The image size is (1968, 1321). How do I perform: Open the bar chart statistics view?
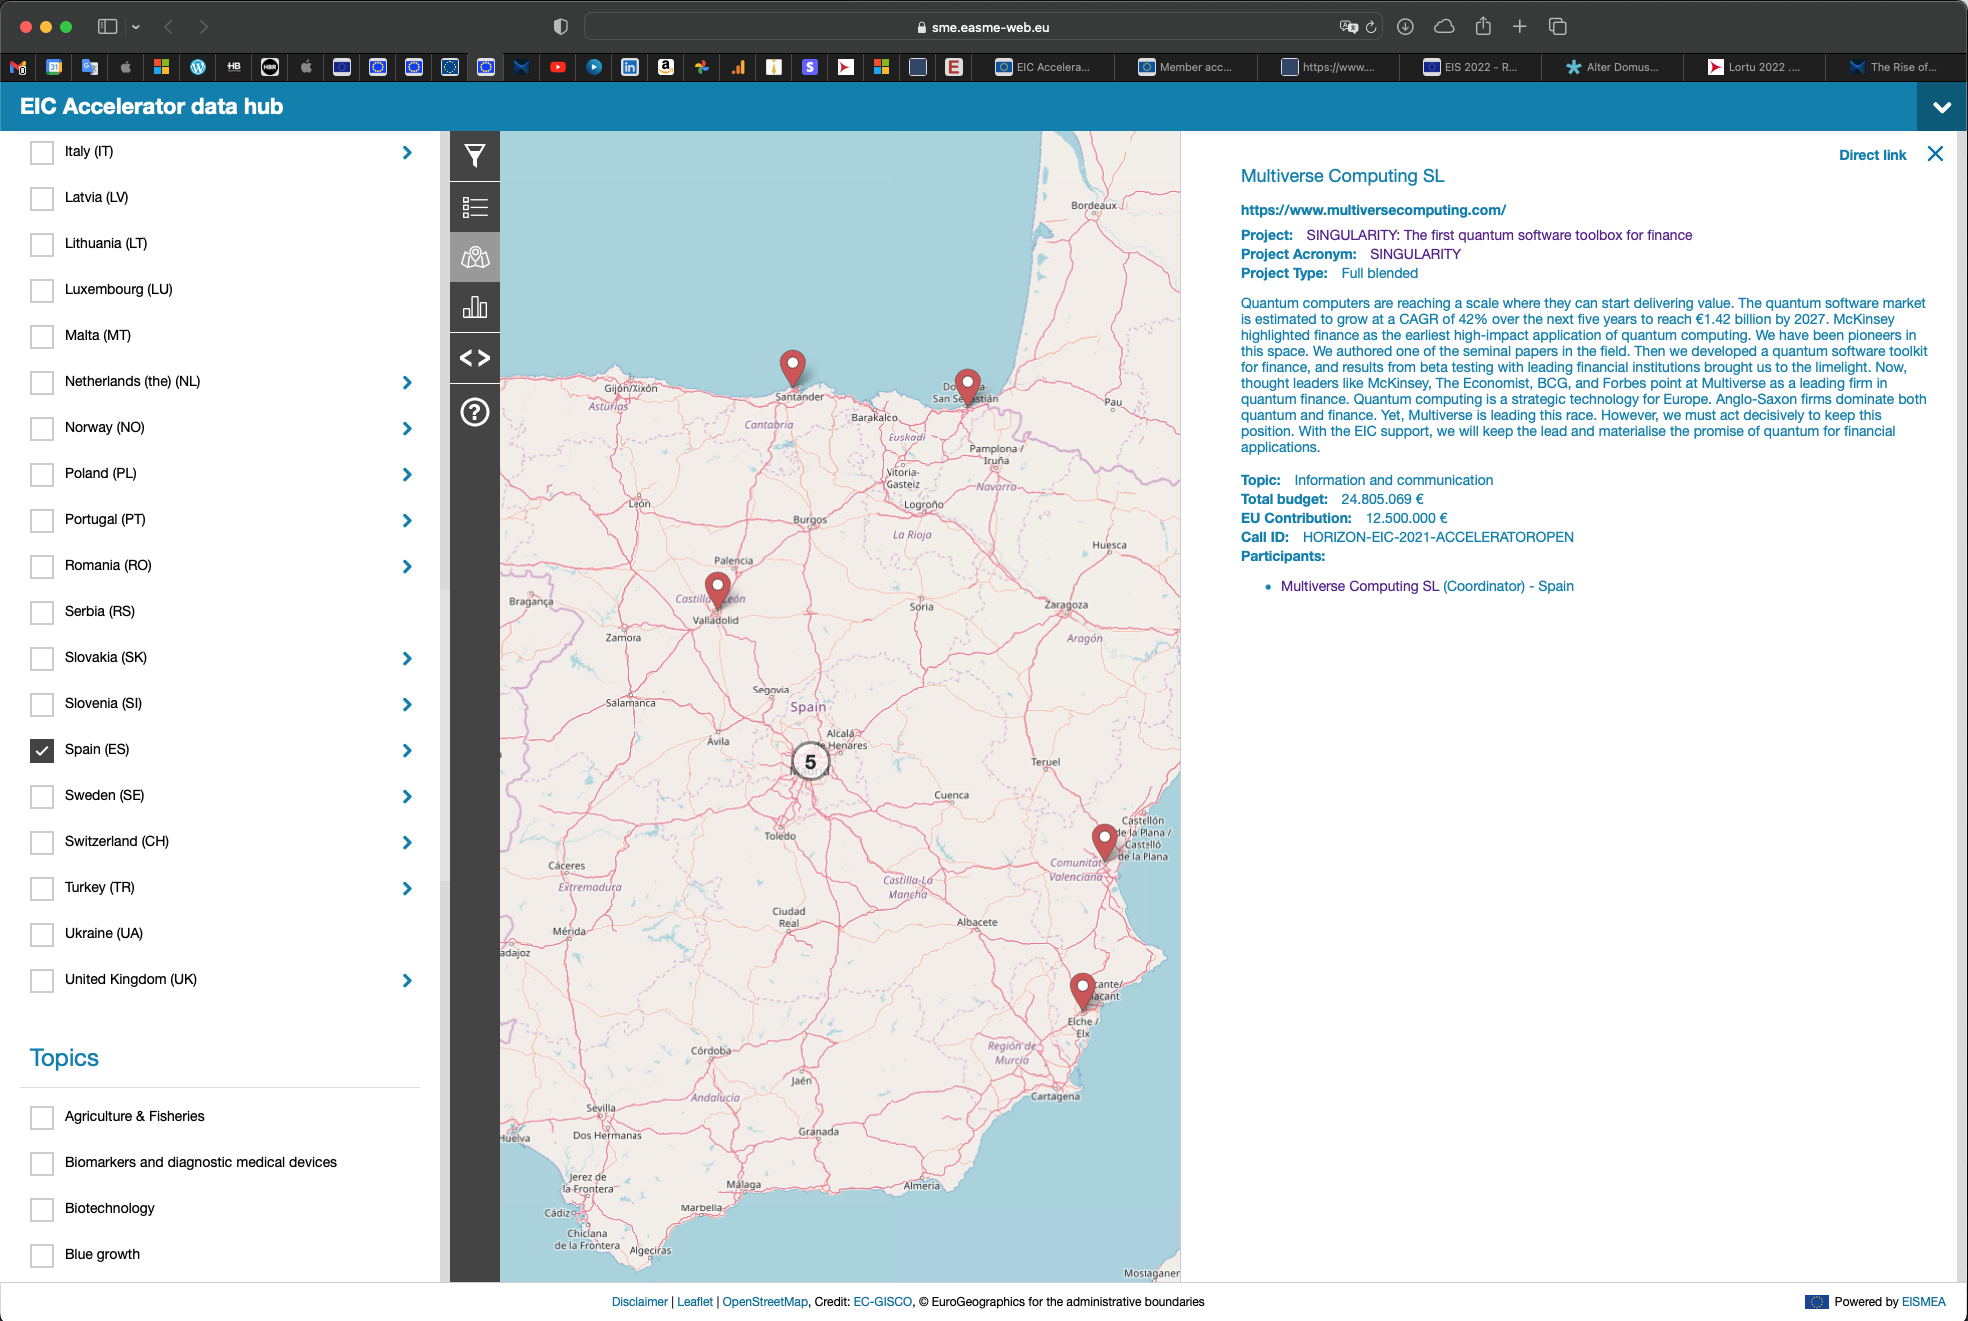coord(475,307)
